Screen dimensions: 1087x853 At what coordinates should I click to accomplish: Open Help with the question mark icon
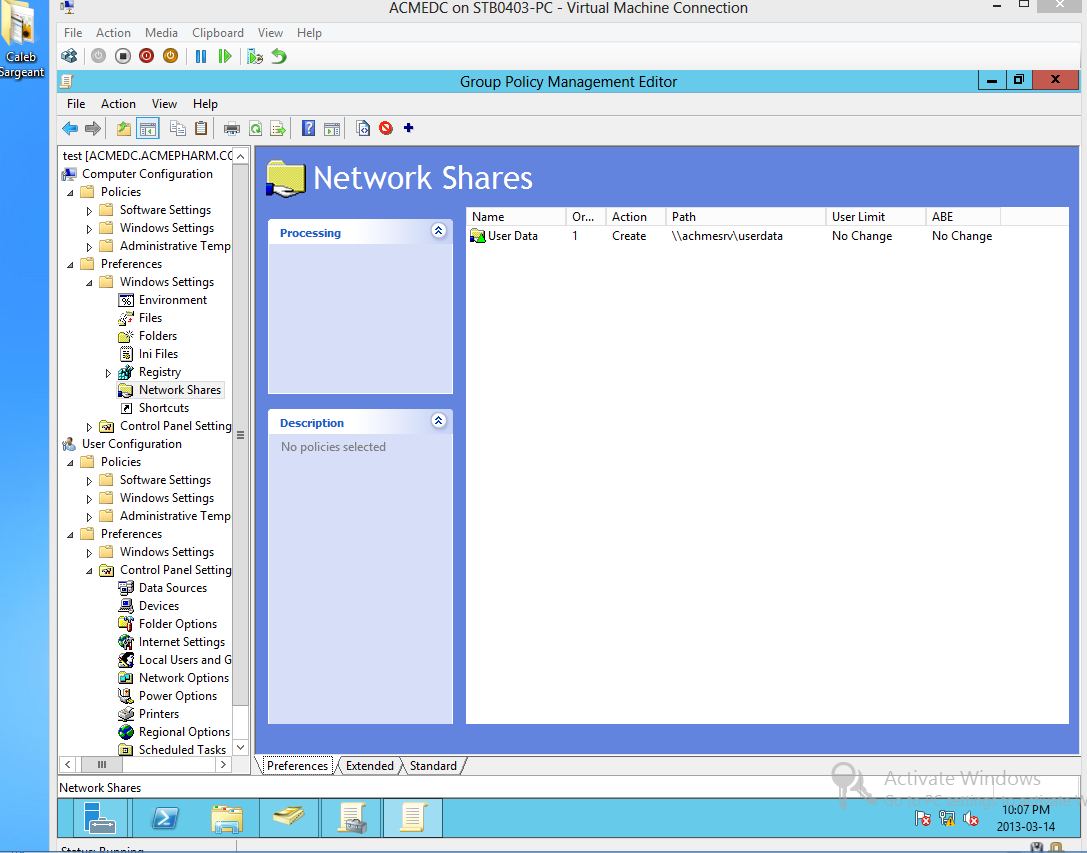[x=308, y=128]
